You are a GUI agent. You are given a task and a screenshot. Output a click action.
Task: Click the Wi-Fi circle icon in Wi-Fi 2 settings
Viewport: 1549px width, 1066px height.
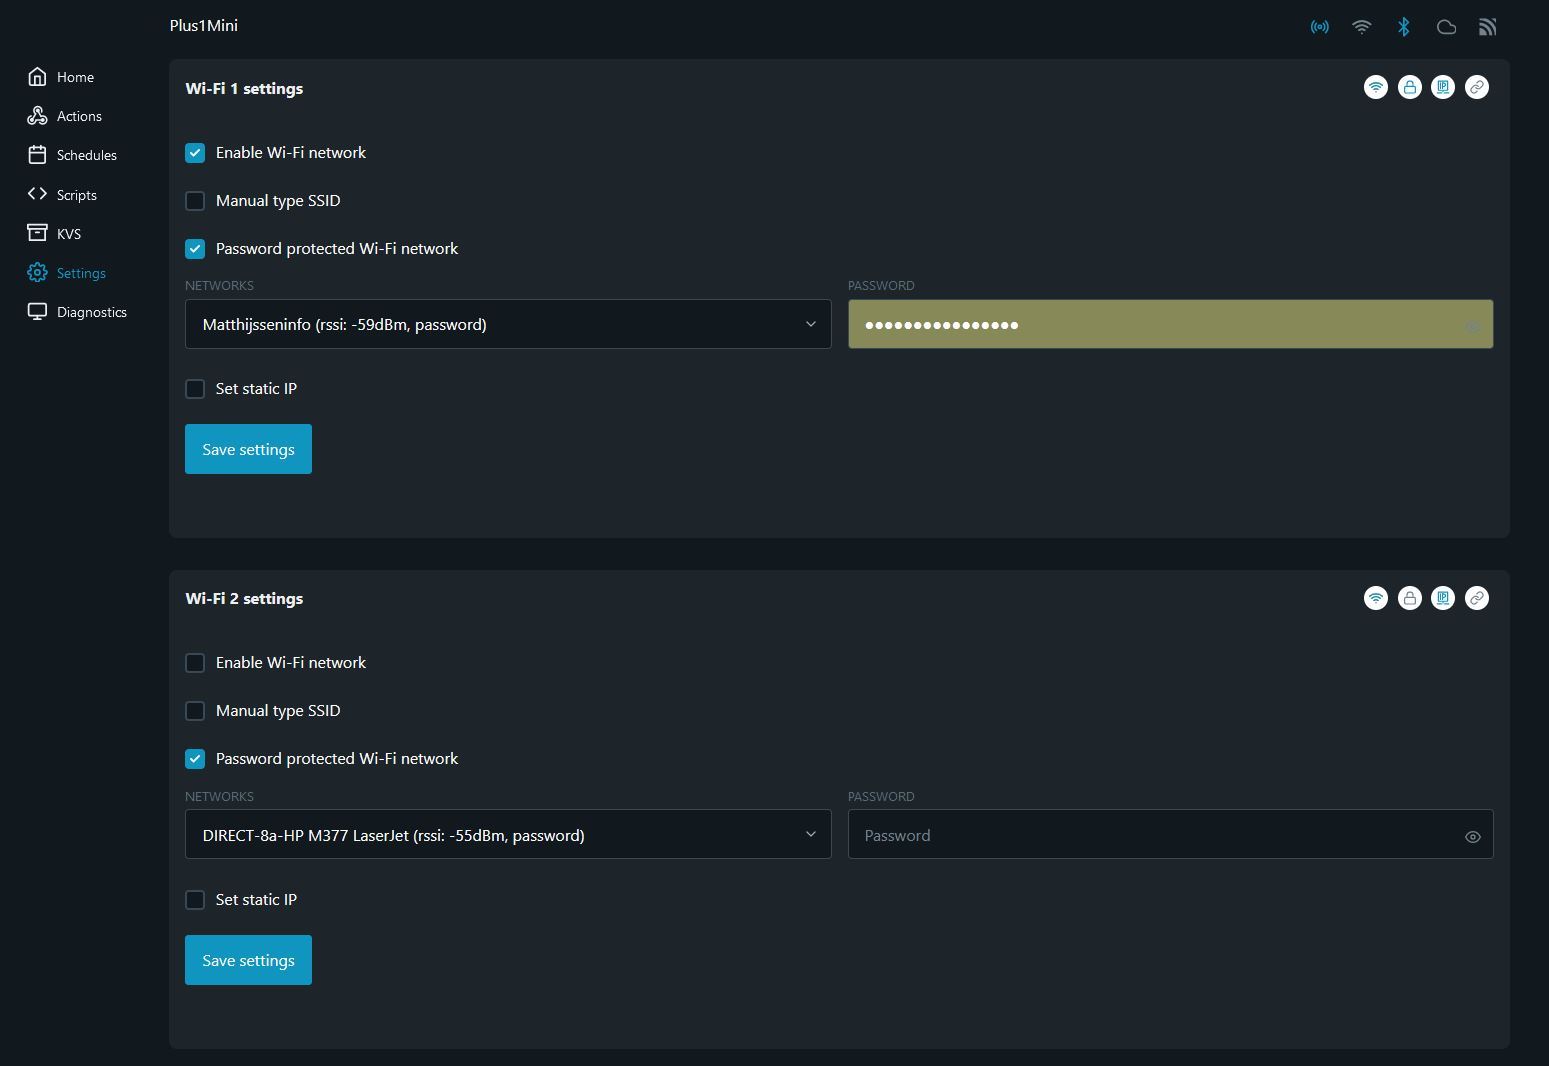(1376, 598)
